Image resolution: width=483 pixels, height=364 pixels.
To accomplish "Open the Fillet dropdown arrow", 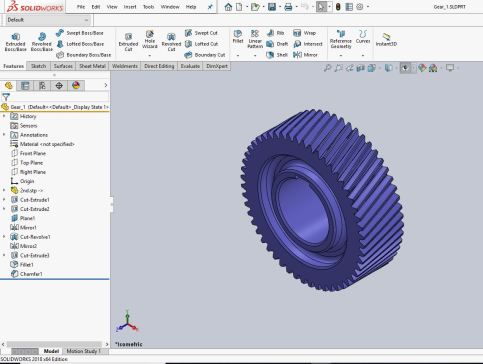I will point(238,55).
